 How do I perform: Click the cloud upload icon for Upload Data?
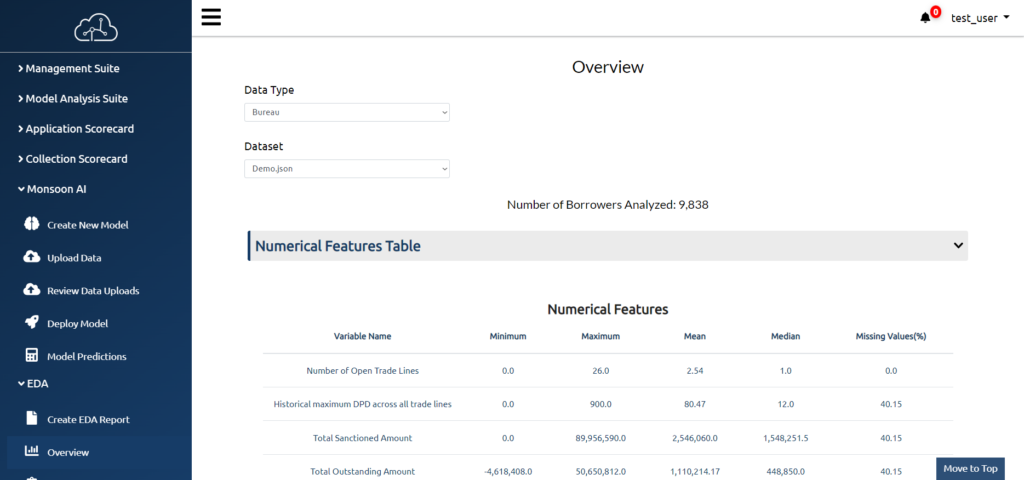coord(31,257)
